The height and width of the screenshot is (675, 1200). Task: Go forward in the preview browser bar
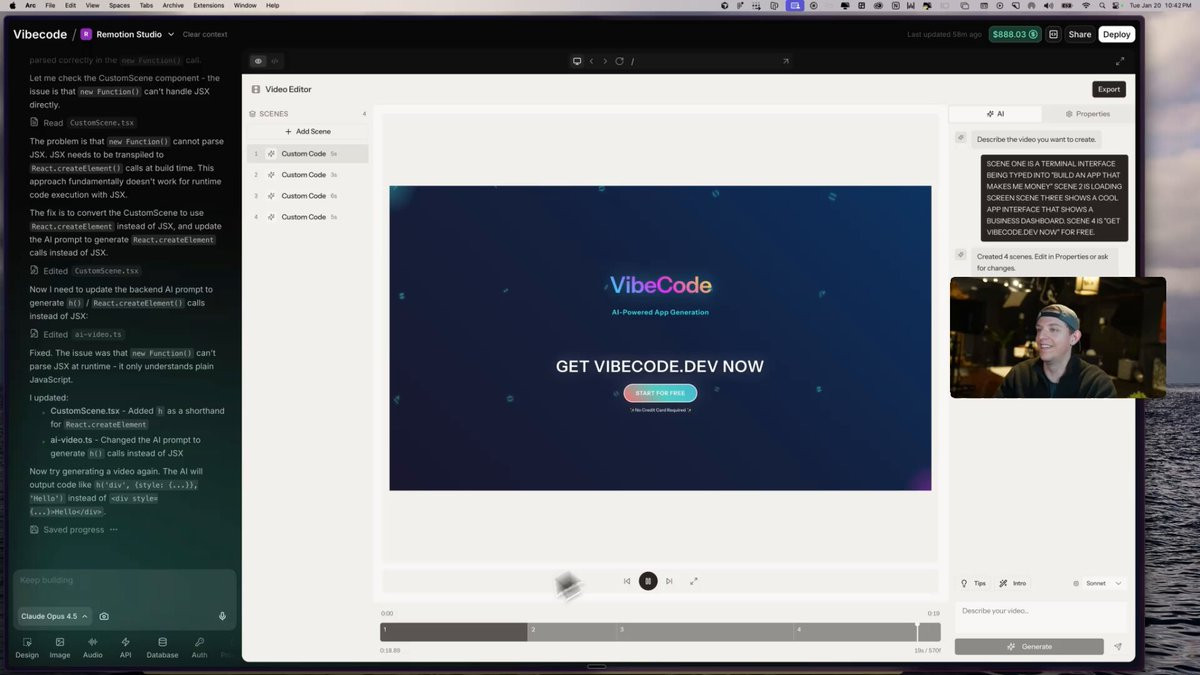605,61
